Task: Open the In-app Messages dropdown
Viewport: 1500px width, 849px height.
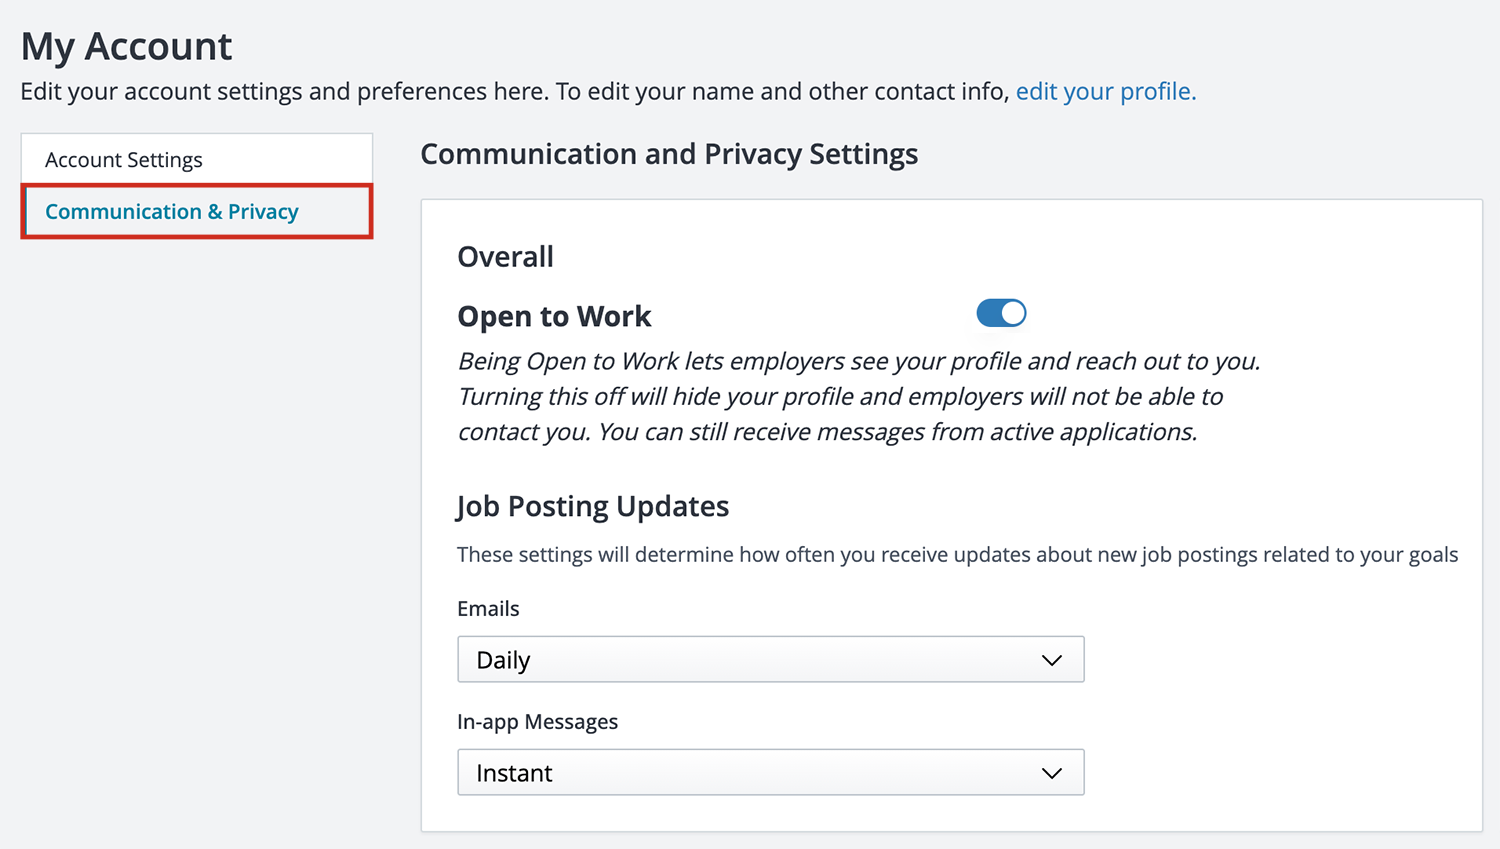Action: 770,773
